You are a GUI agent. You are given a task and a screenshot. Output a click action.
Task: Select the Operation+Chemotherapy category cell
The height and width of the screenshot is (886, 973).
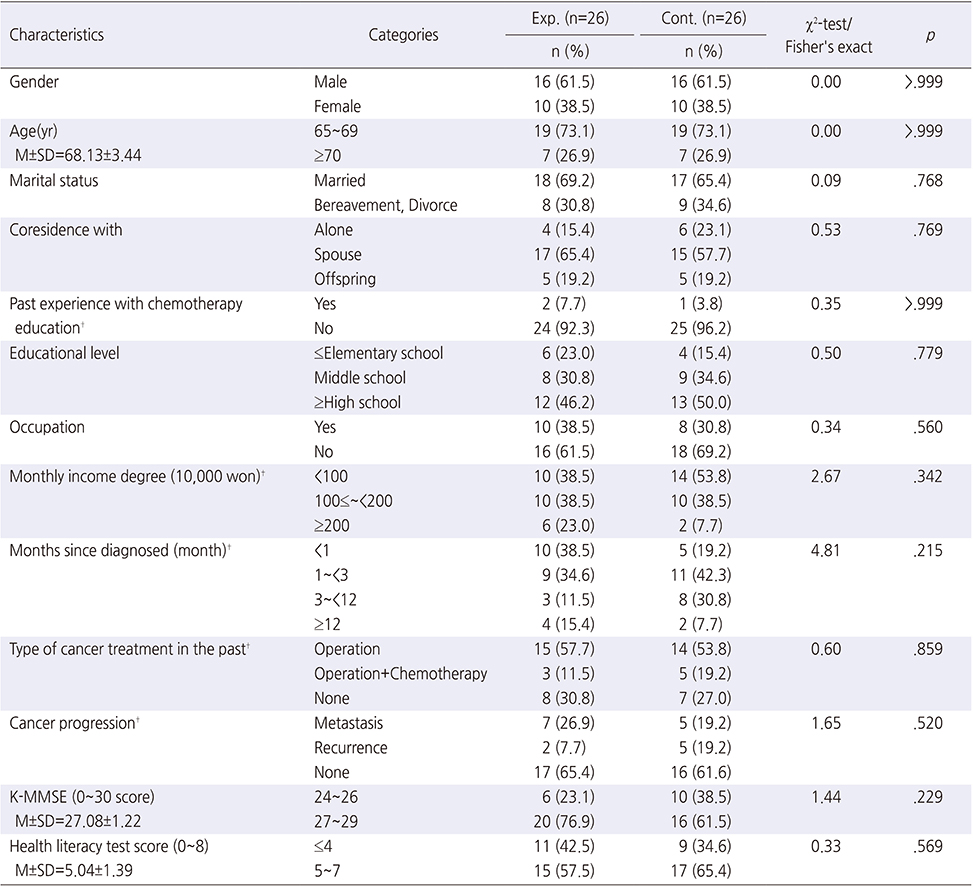400,674
